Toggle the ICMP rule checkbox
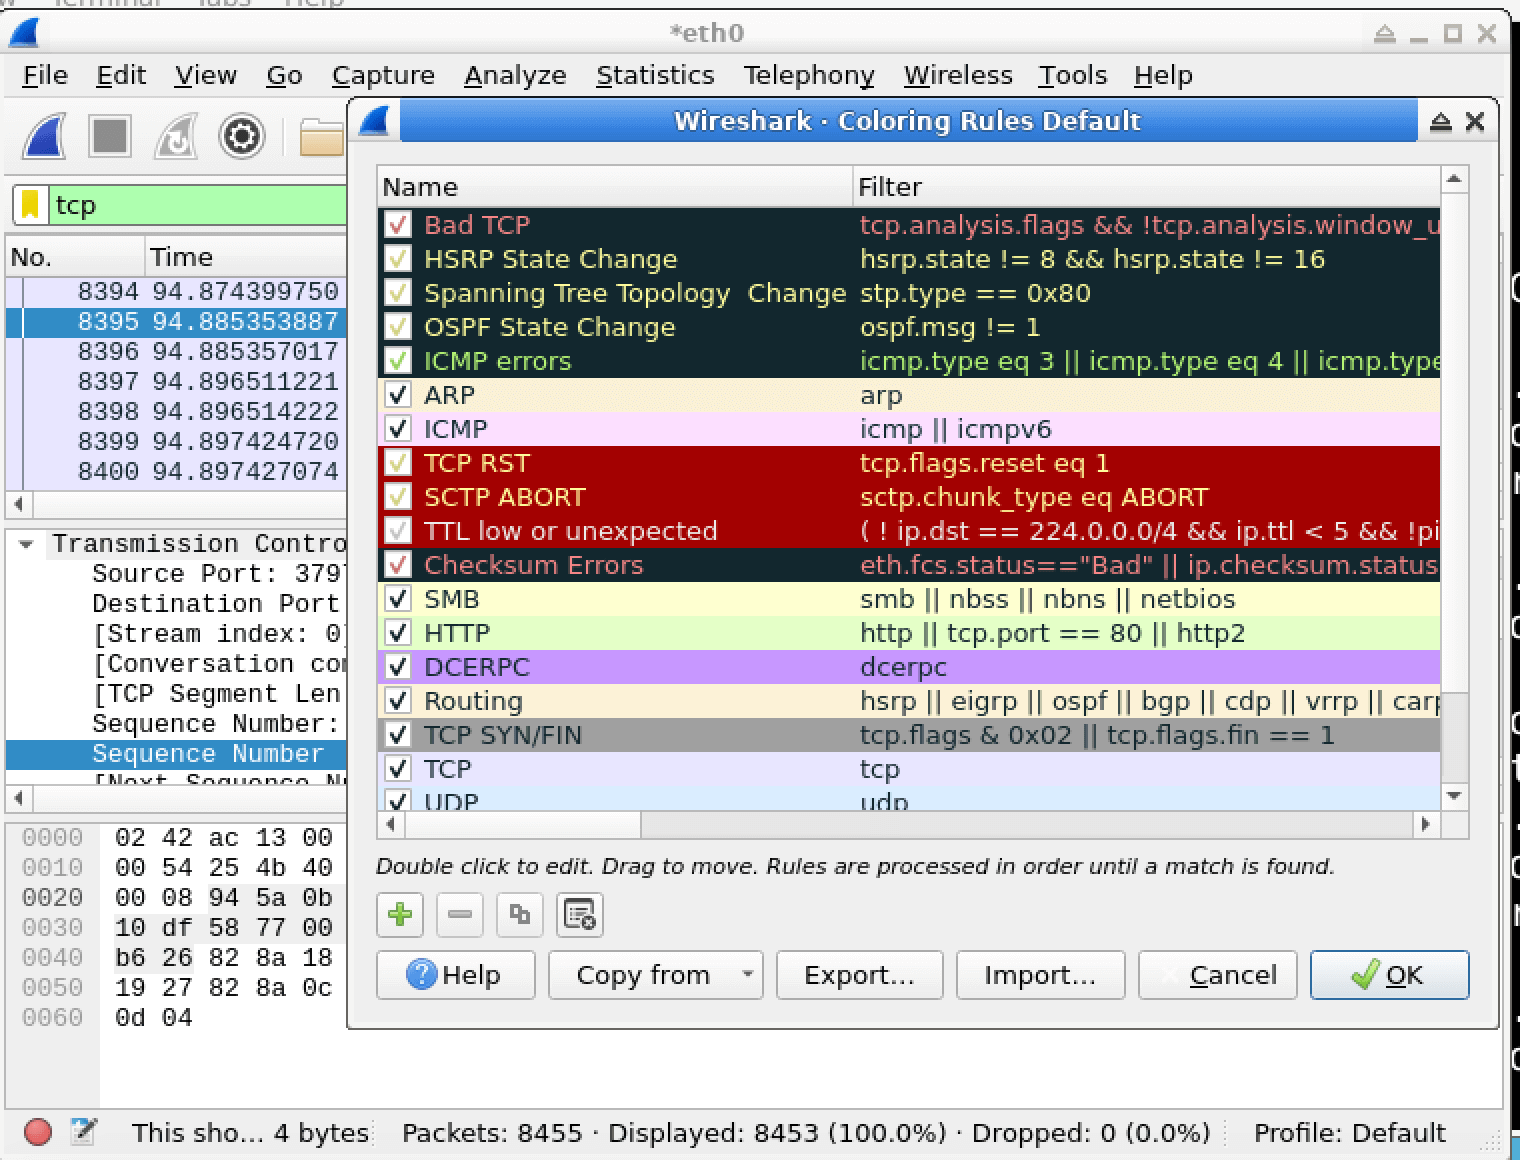This screenshot has width=1520, height=1160. [398, 429]
